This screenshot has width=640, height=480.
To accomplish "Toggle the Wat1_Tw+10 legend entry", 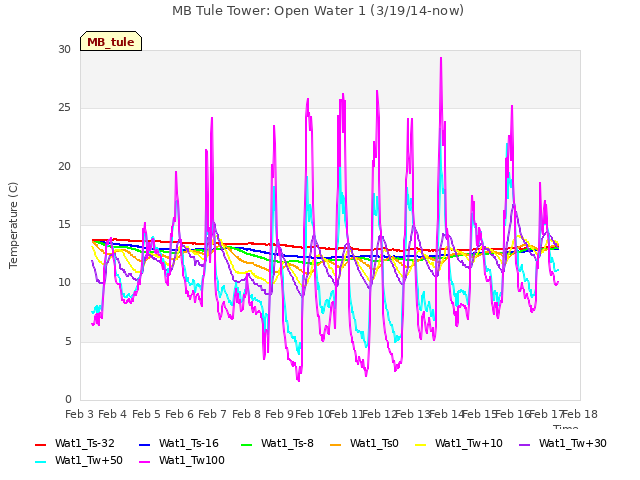I will pyautogui.click(x=459, y=444).
